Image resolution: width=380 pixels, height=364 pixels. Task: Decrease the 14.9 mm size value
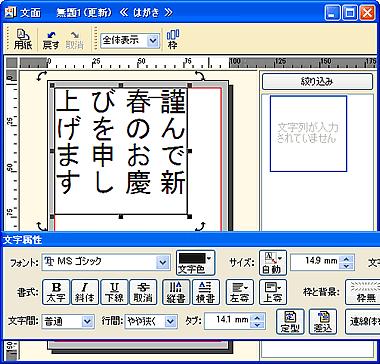click(347, 266)
